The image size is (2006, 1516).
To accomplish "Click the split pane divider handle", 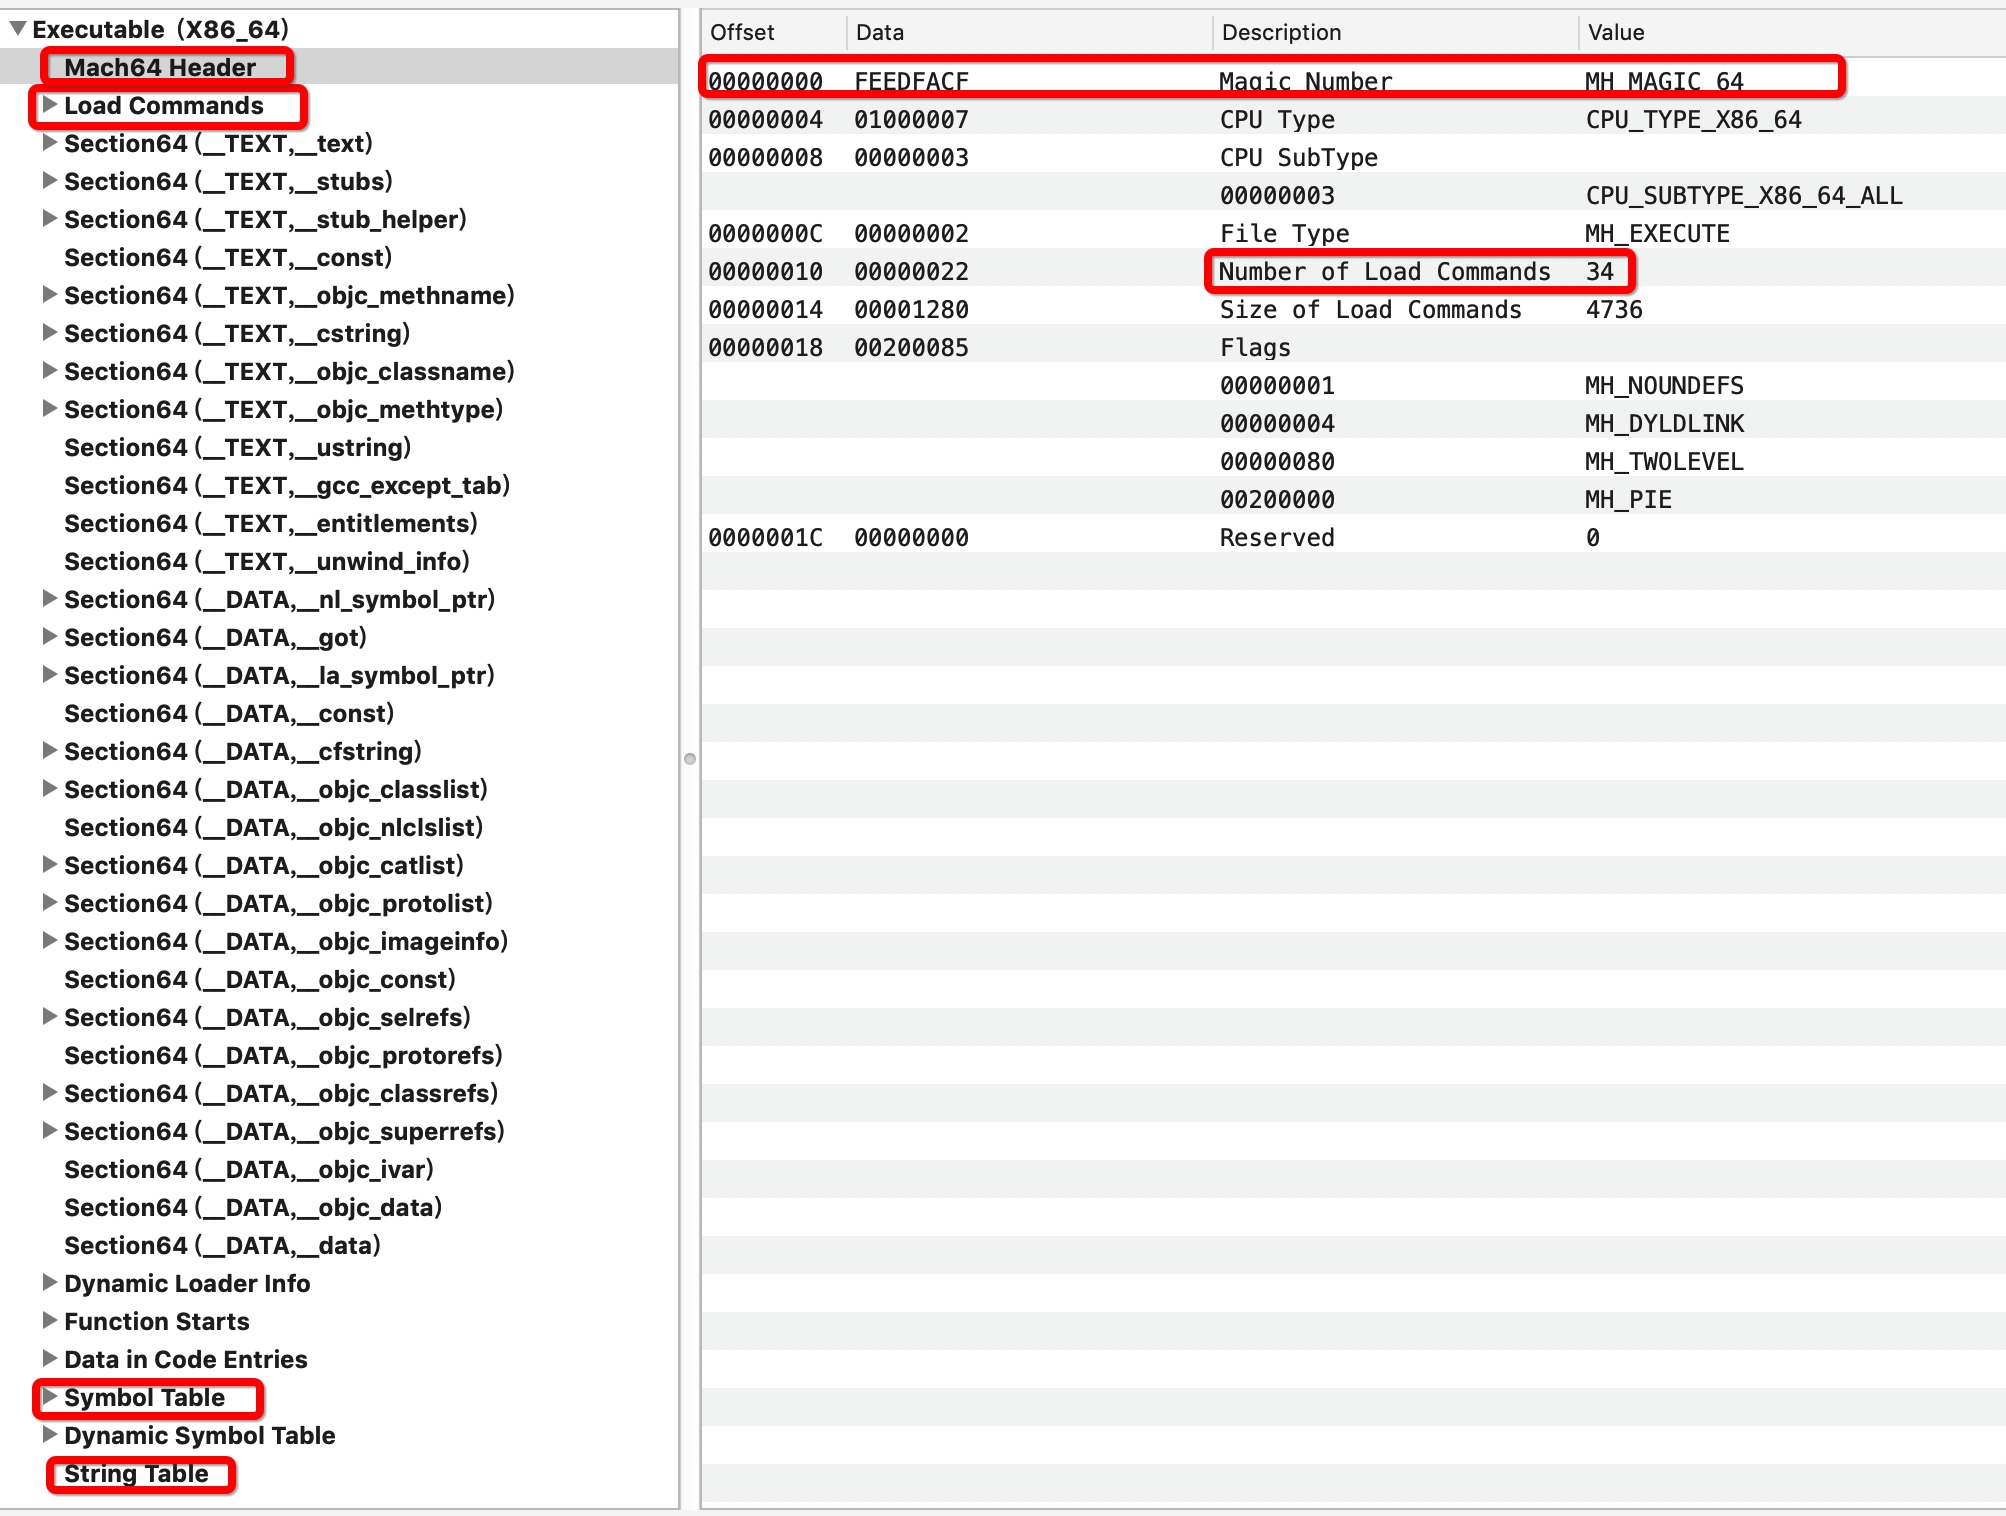I will 690,759.
